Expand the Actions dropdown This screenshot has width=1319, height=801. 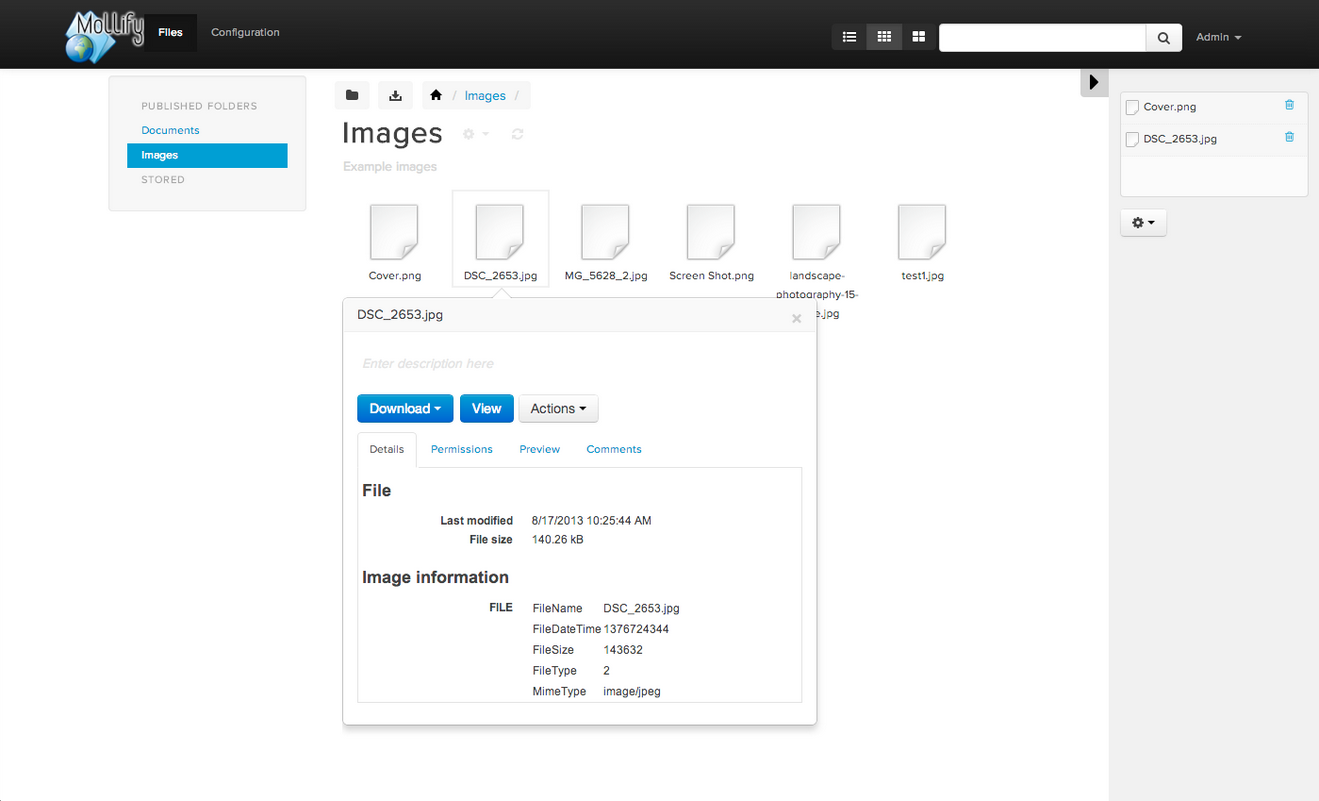tap(558, 408)
